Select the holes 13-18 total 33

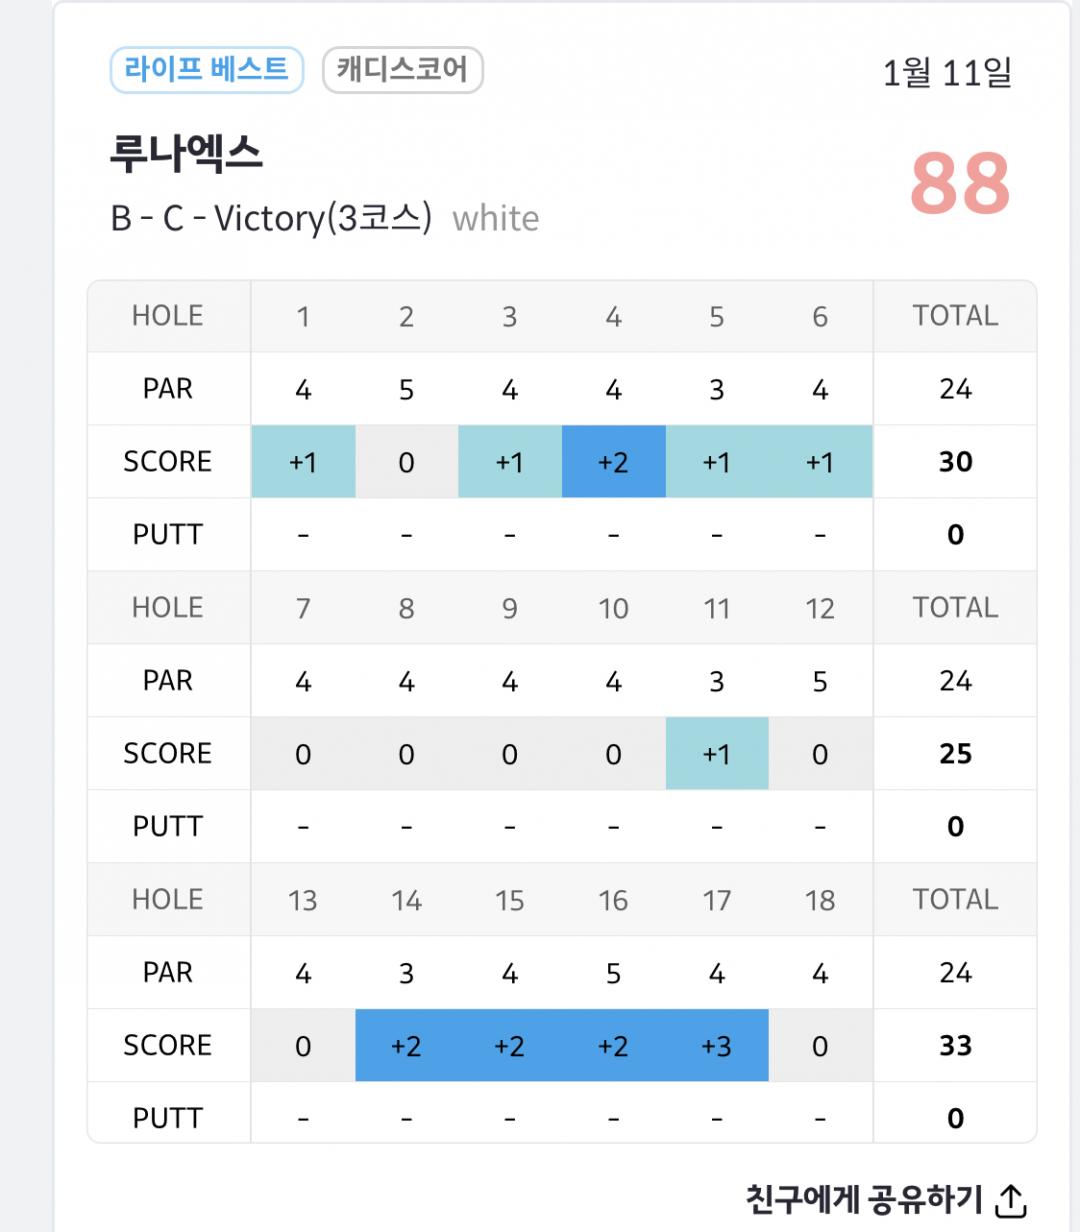coord(955,1046)
